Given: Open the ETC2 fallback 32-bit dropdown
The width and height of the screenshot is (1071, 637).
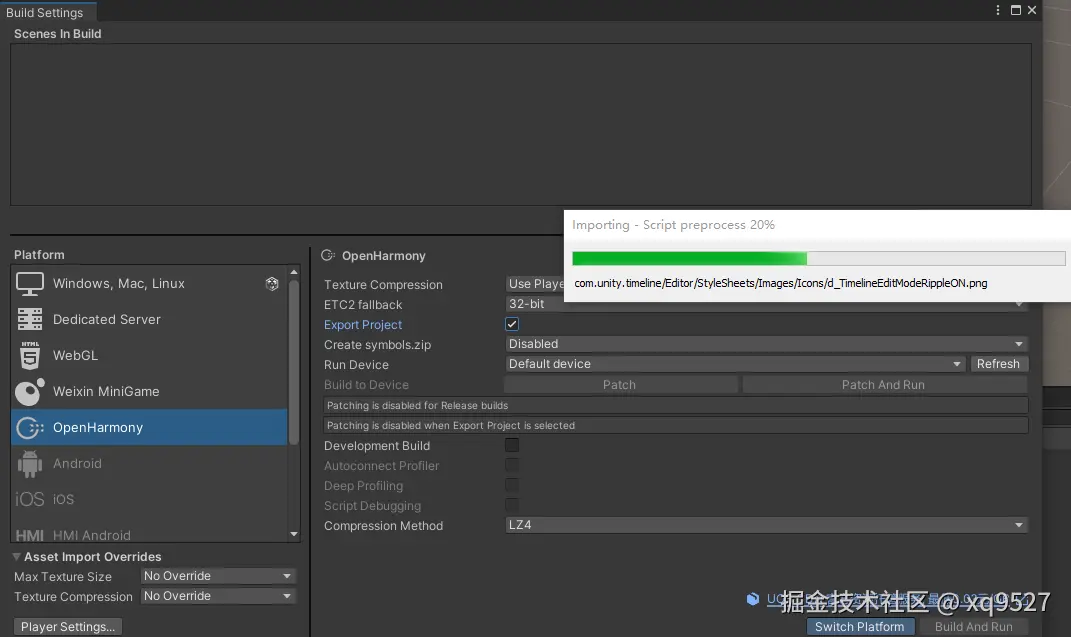Looking at the screenshot, I should tap(766, 304).
